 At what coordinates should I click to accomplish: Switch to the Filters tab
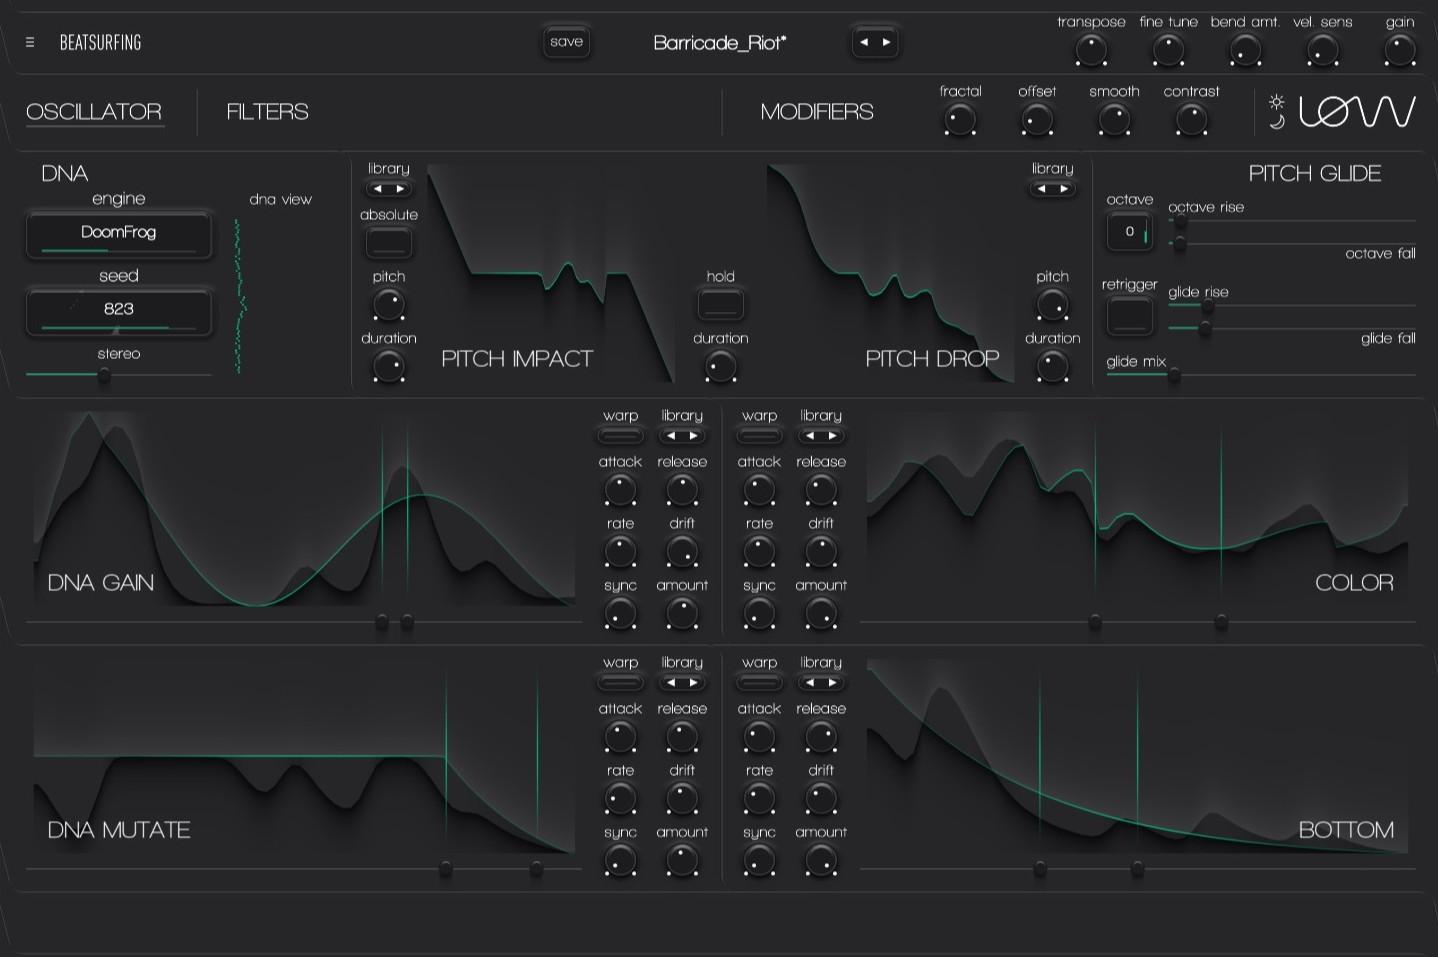coord(267,112)
